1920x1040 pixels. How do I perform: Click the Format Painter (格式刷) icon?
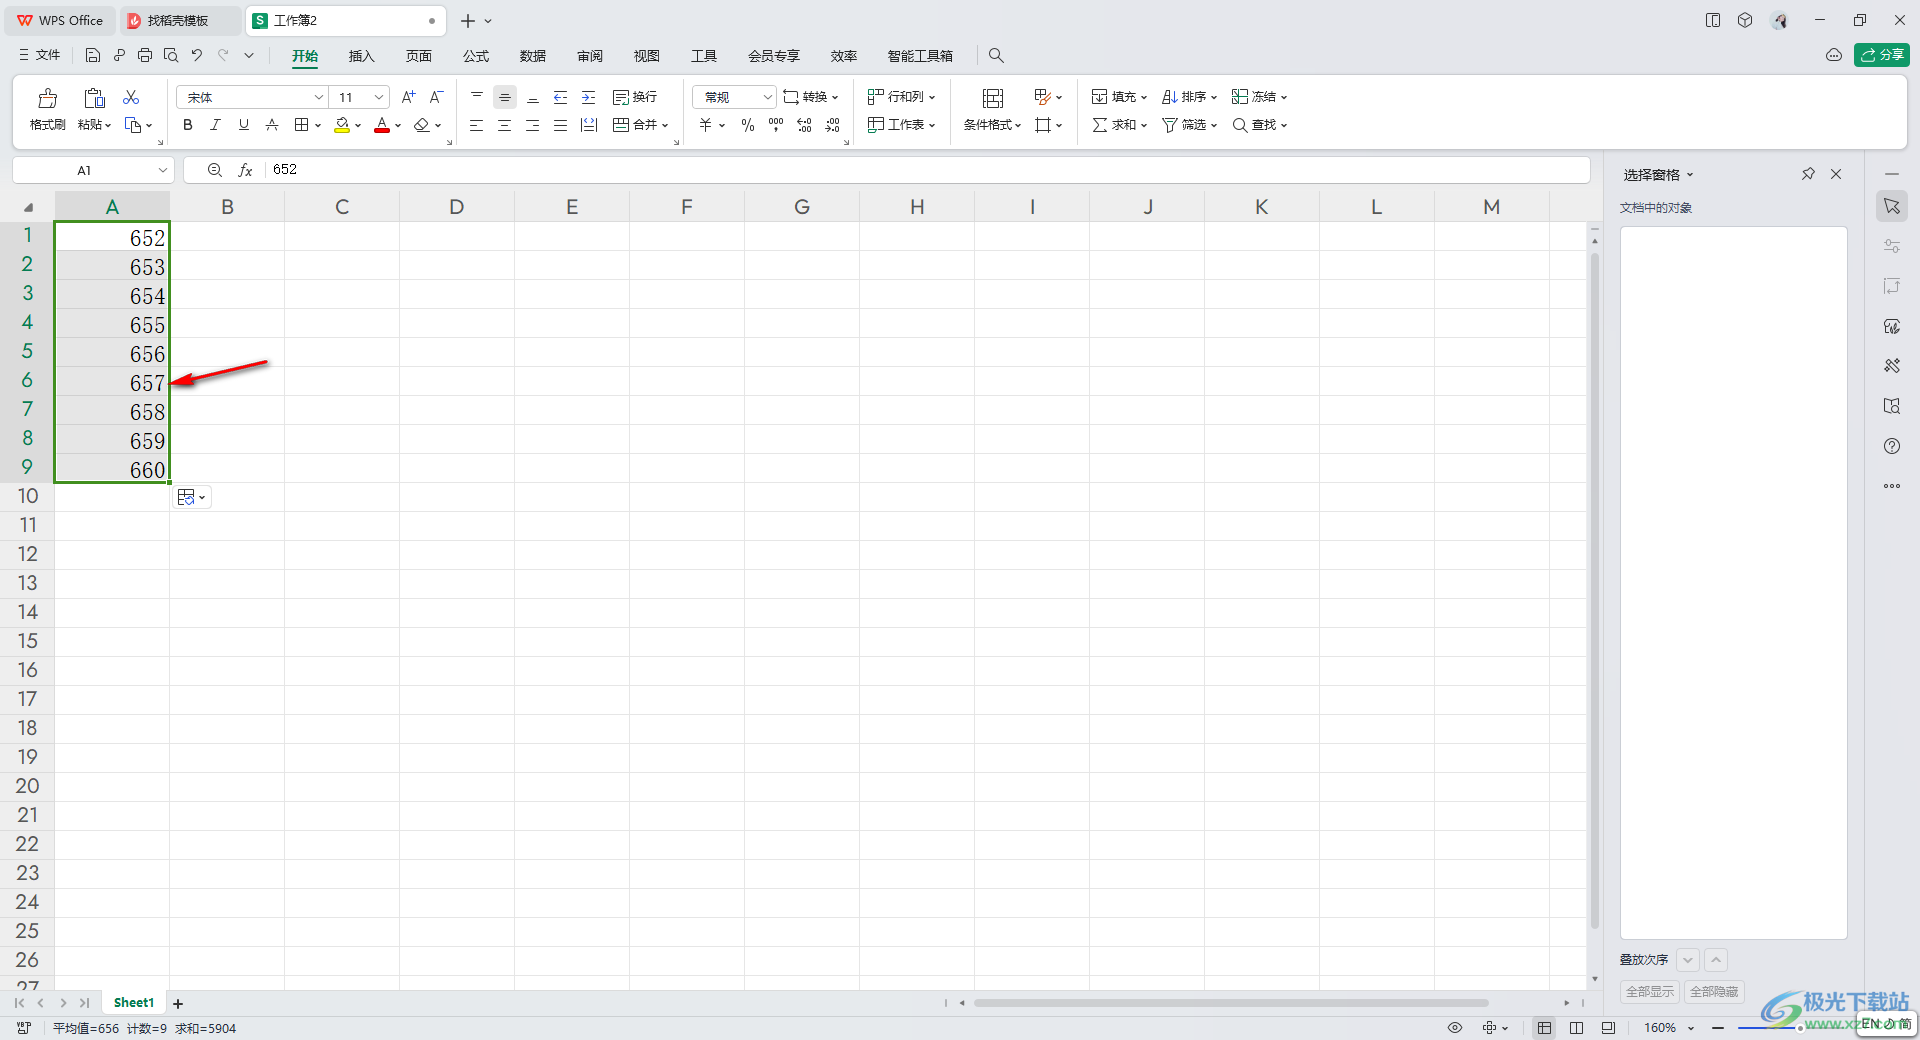(47, 98)
